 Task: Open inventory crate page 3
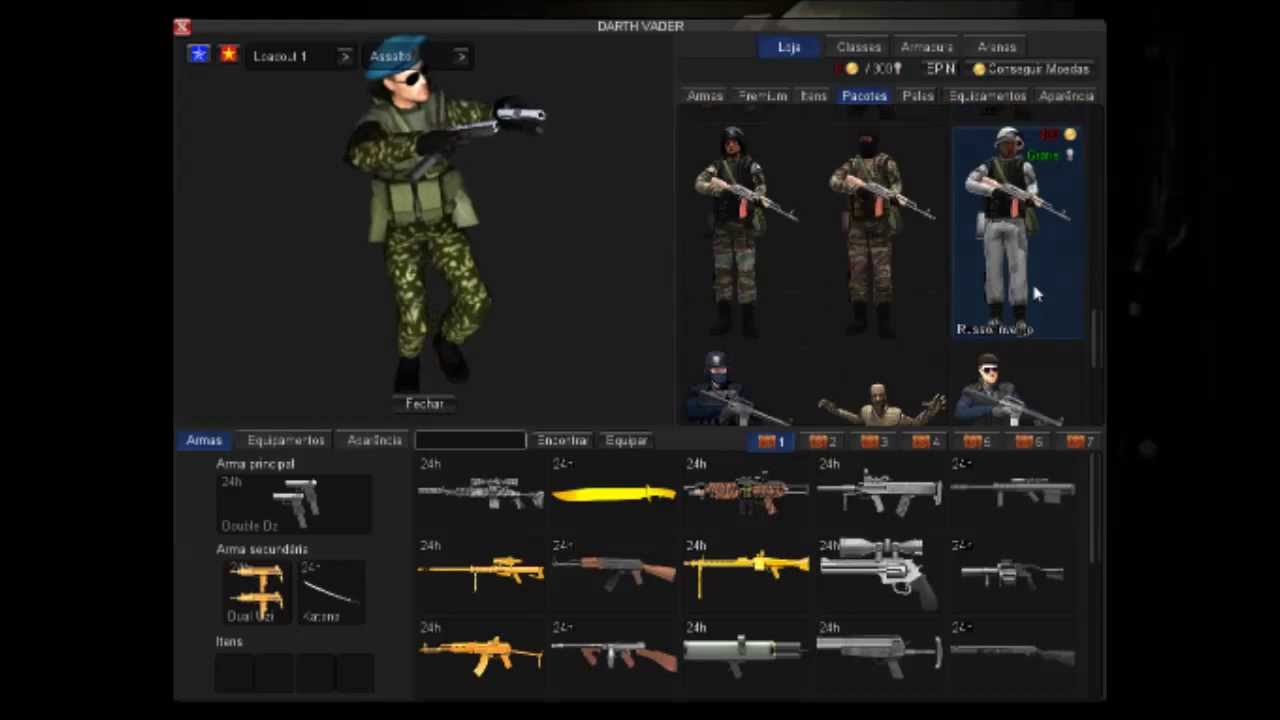(874, 441)
